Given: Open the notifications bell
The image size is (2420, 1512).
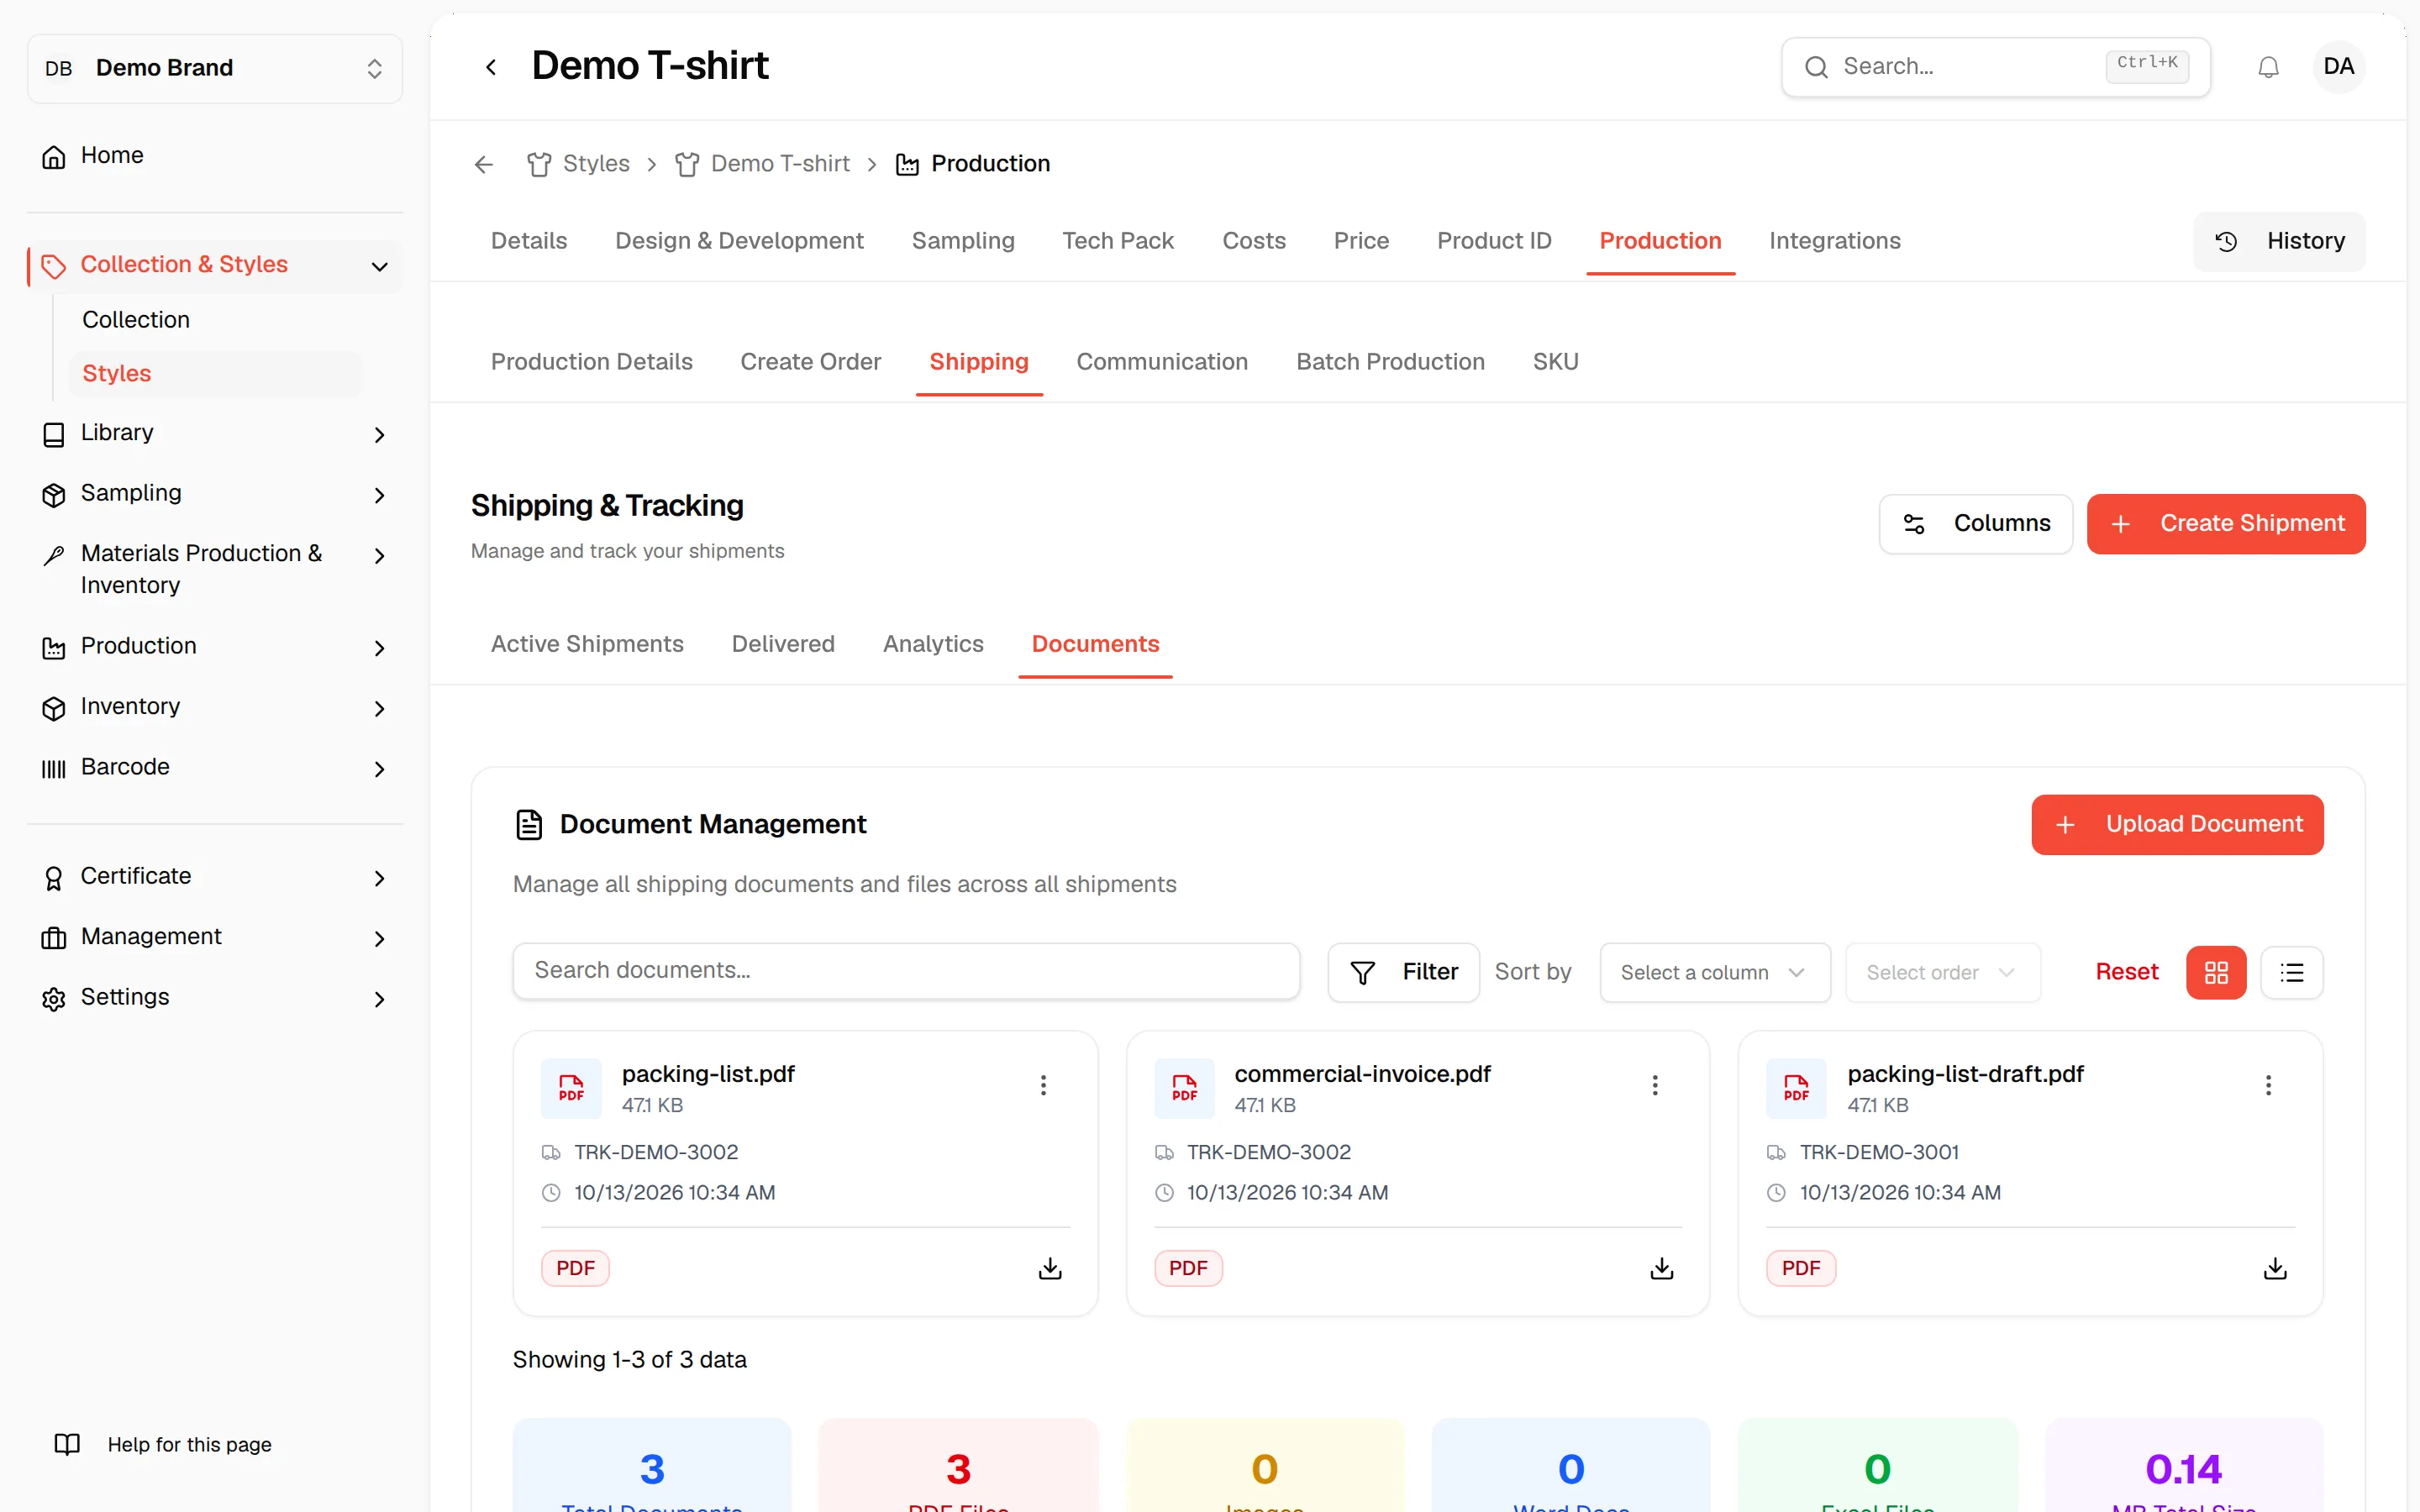Looking at the screenshot, I should coord(2268,67).
